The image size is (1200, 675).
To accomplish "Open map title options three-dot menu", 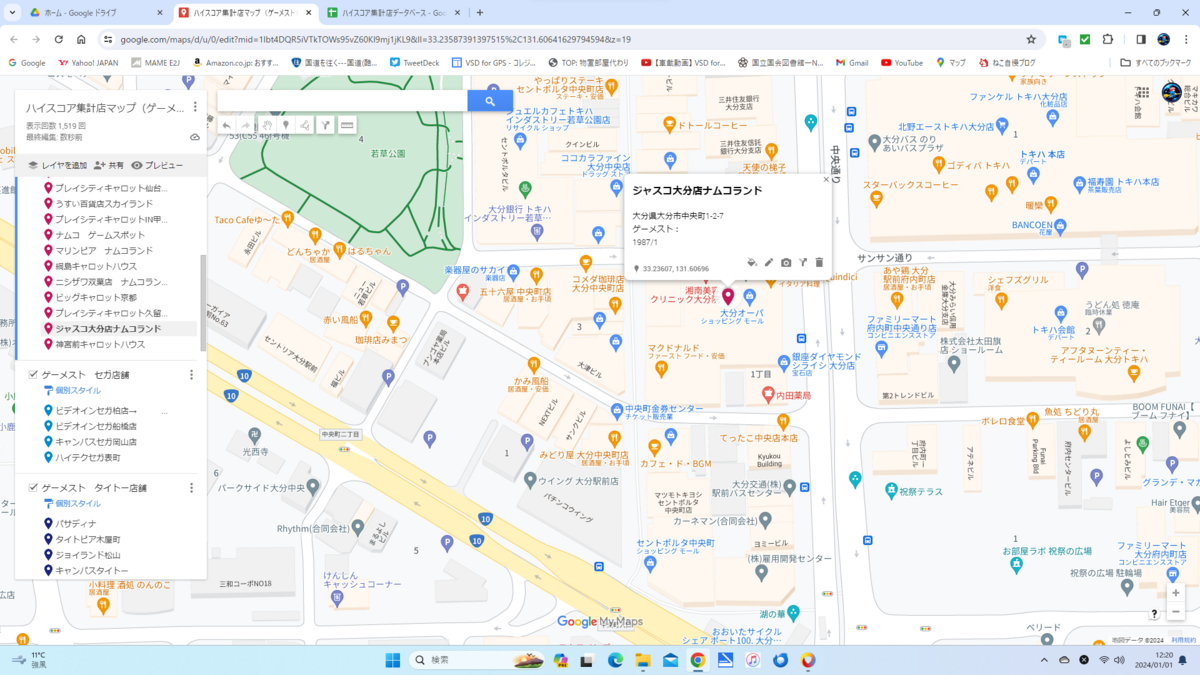I will (x=195, y=107).
